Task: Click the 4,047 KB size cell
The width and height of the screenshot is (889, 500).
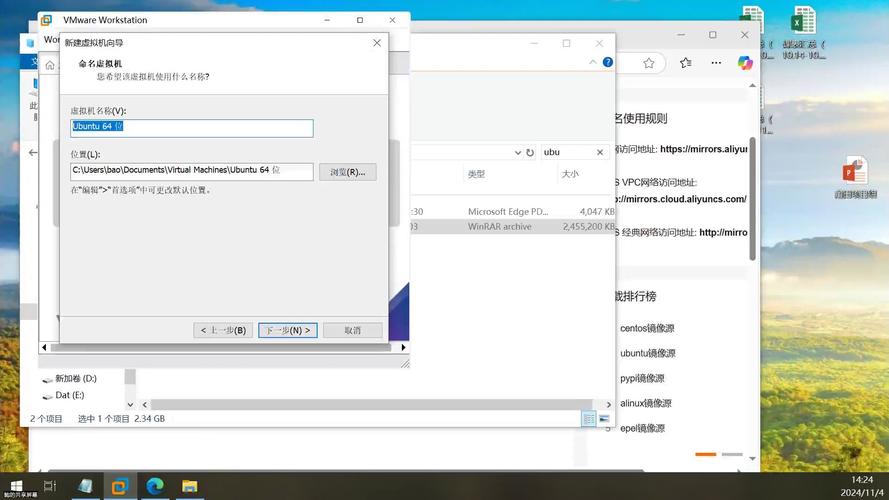Action: pyautogui.click(x=597, y=211)
